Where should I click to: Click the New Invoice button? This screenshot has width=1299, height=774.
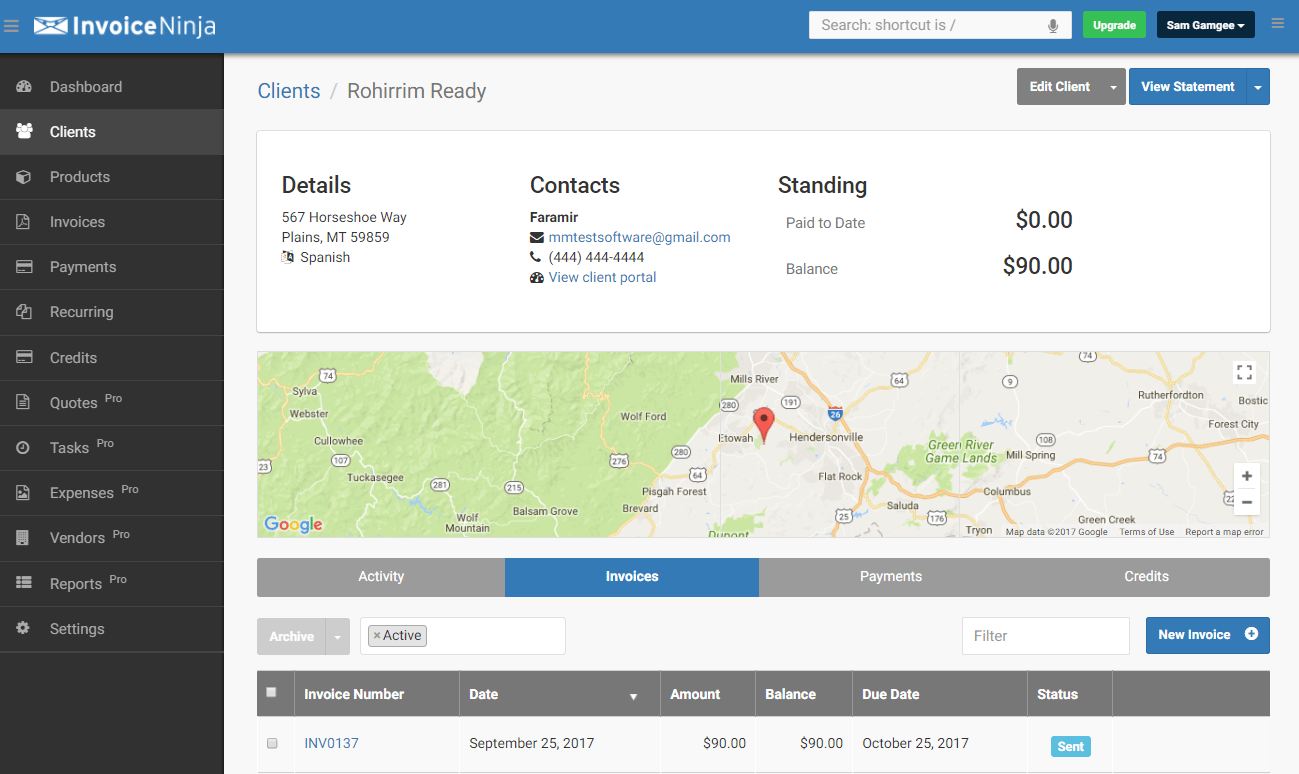click(x=1207, y=635)
